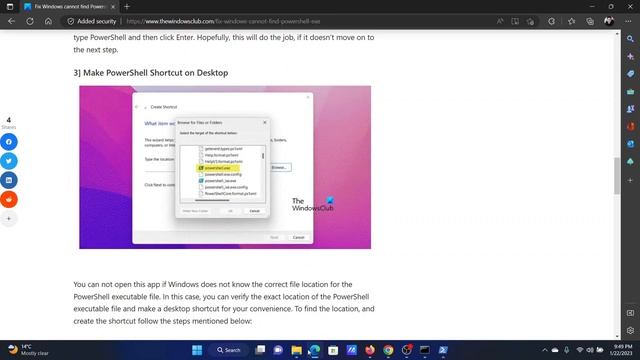Open OneDrive cloud tray icon
Screen dimensions: 640x360
tap(555, 350)
